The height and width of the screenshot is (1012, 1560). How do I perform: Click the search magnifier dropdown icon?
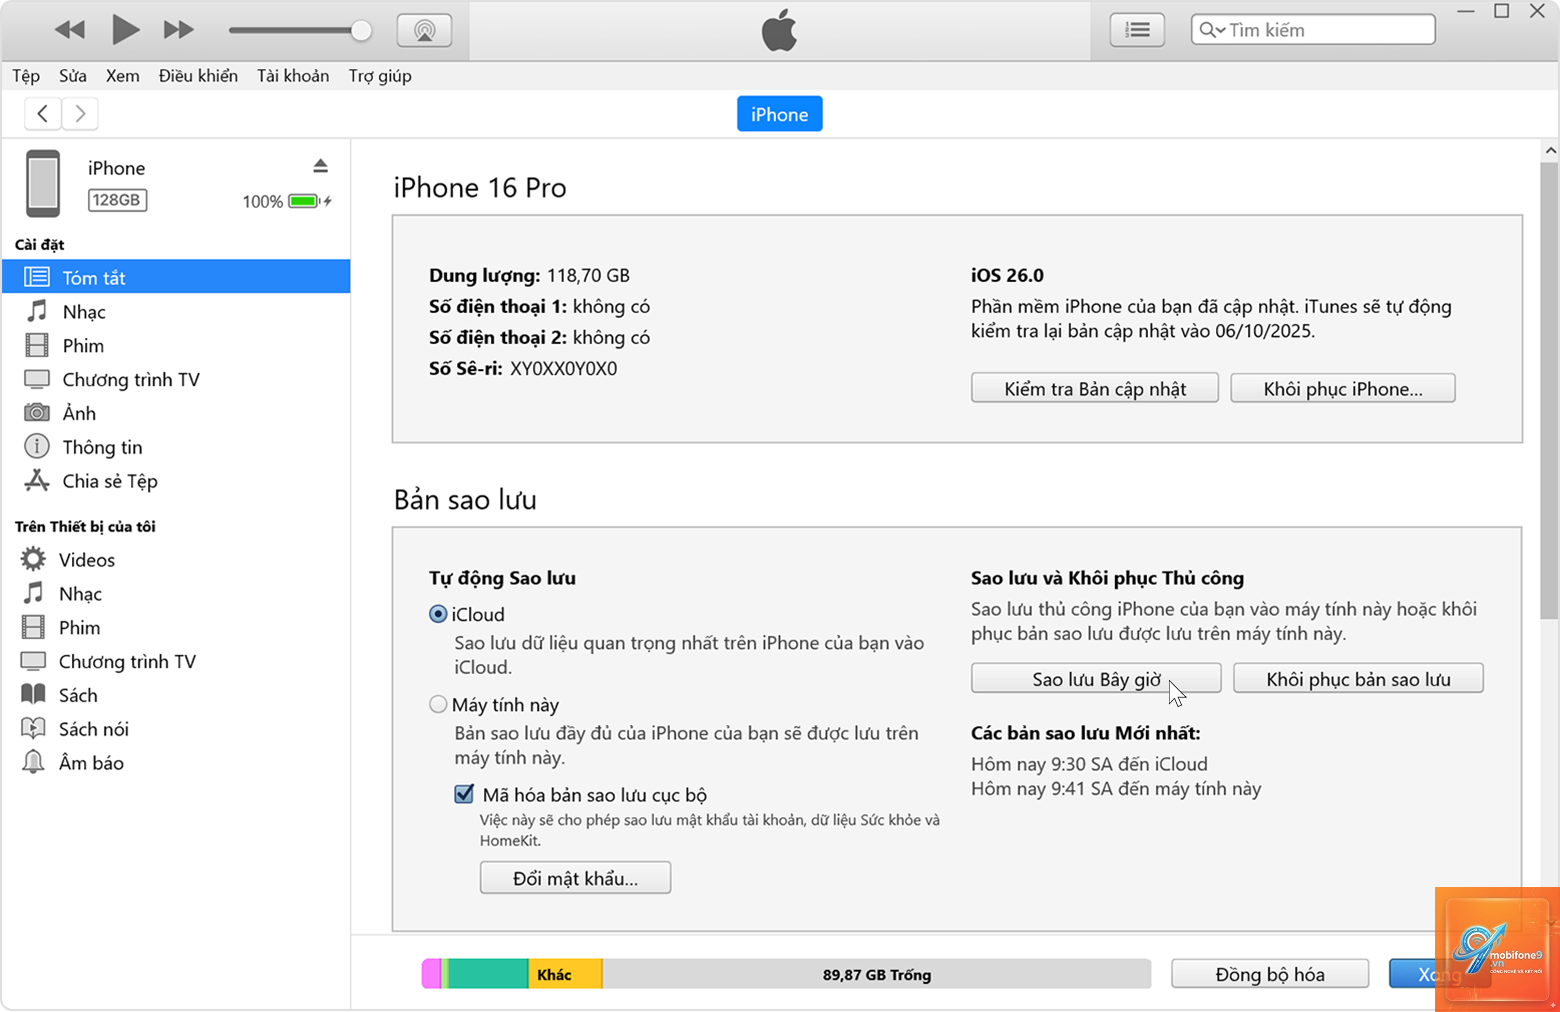1212,30
